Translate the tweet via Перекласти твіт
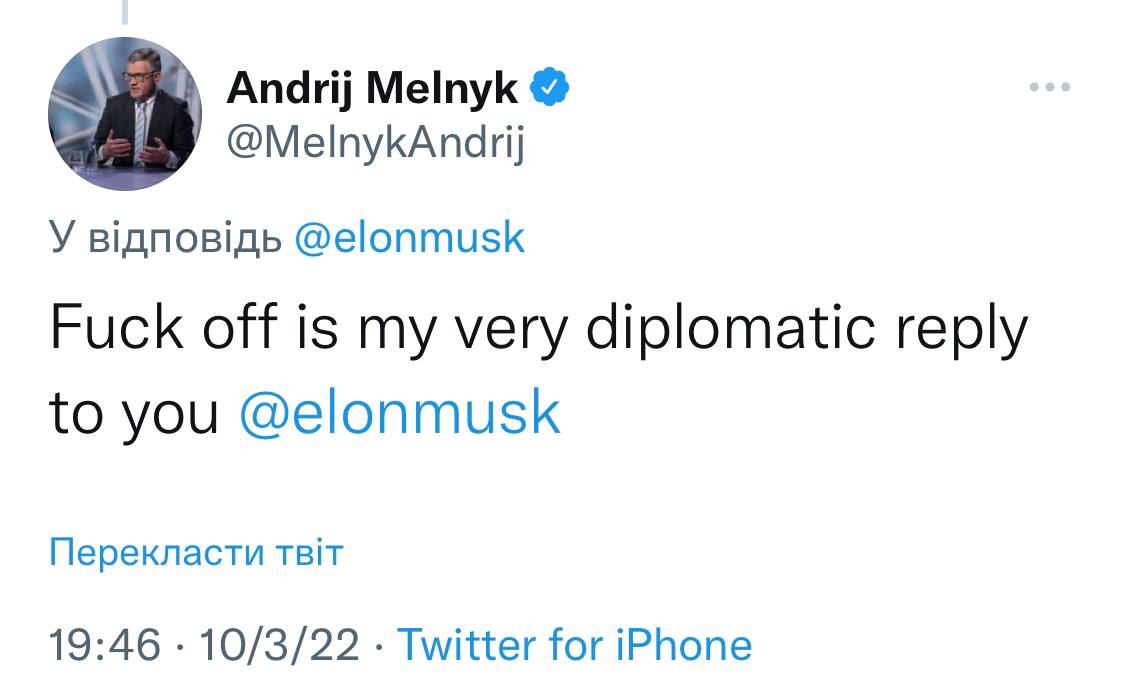 (x=196, y=551)
